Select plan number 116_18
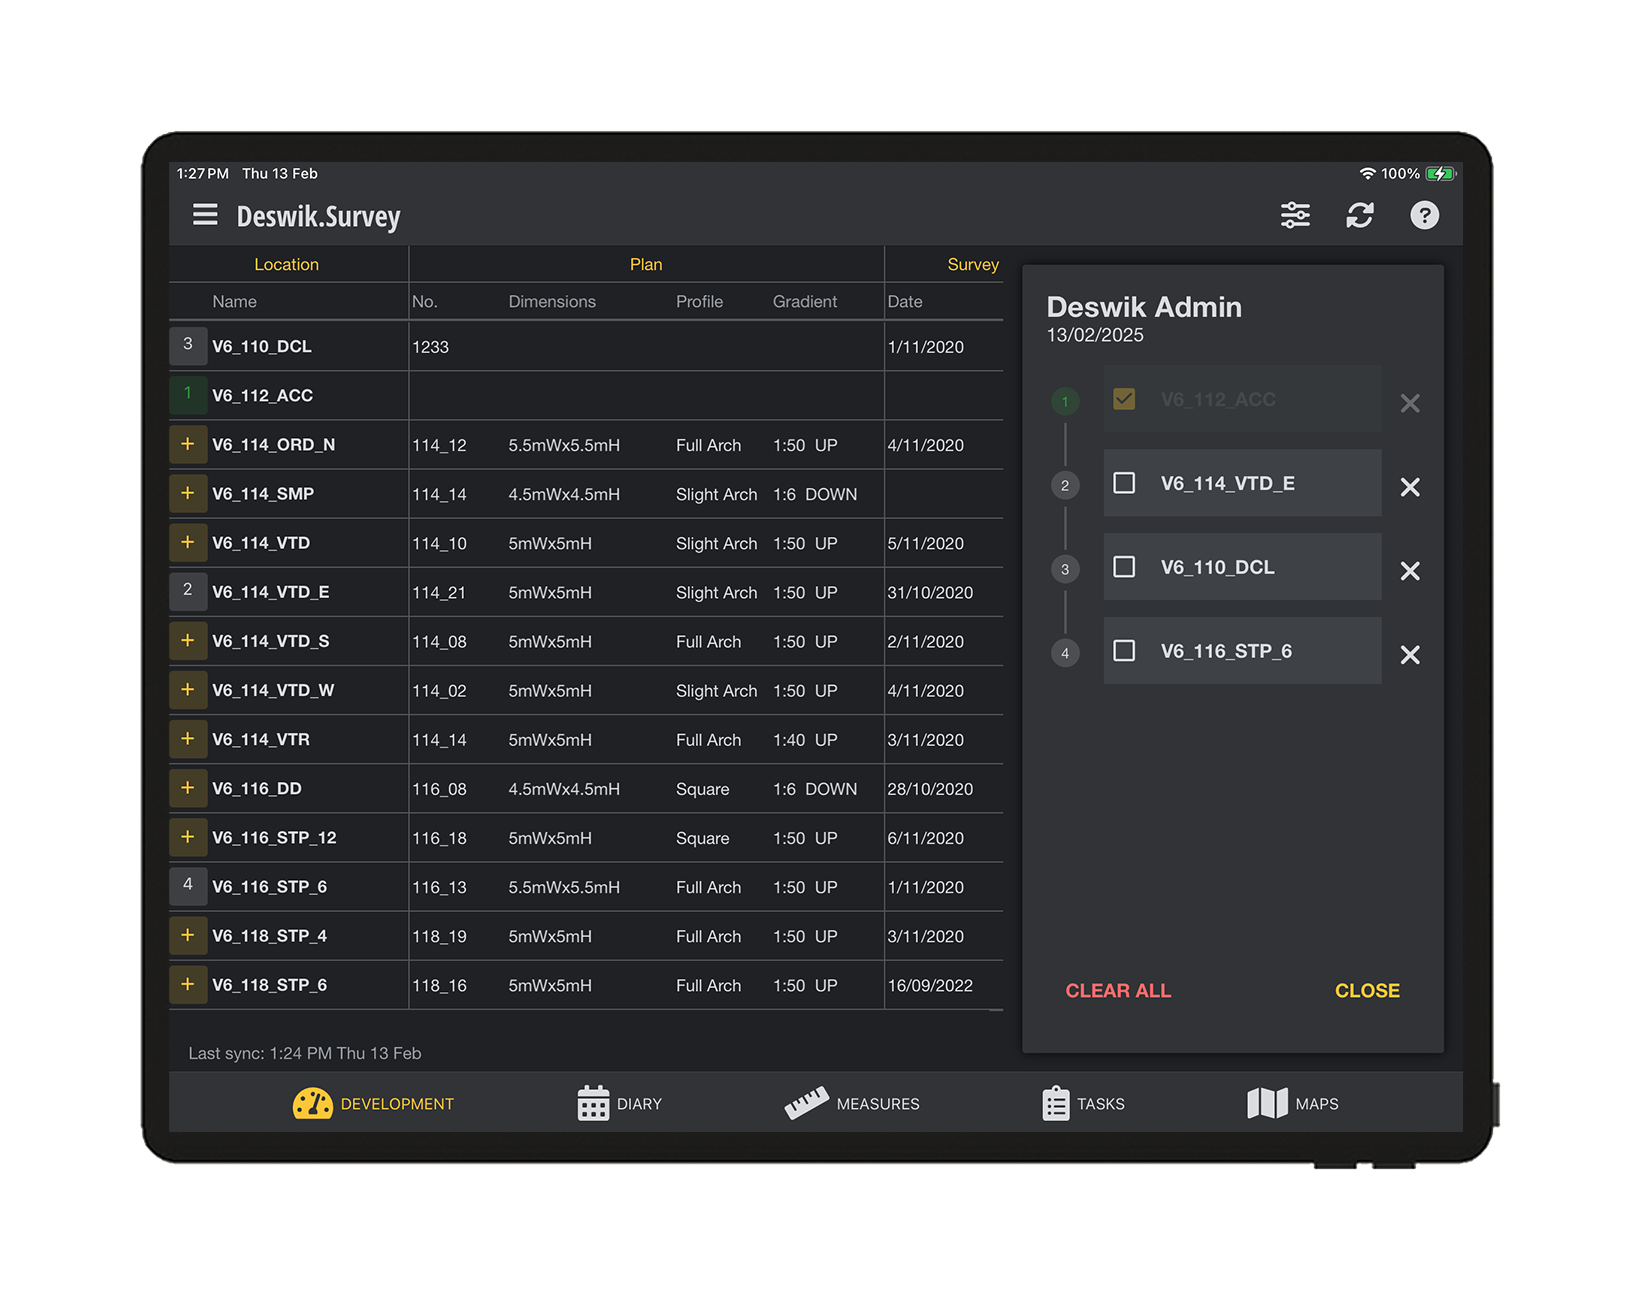This screenshot has height=1300, width=1634. coord(439,838)
